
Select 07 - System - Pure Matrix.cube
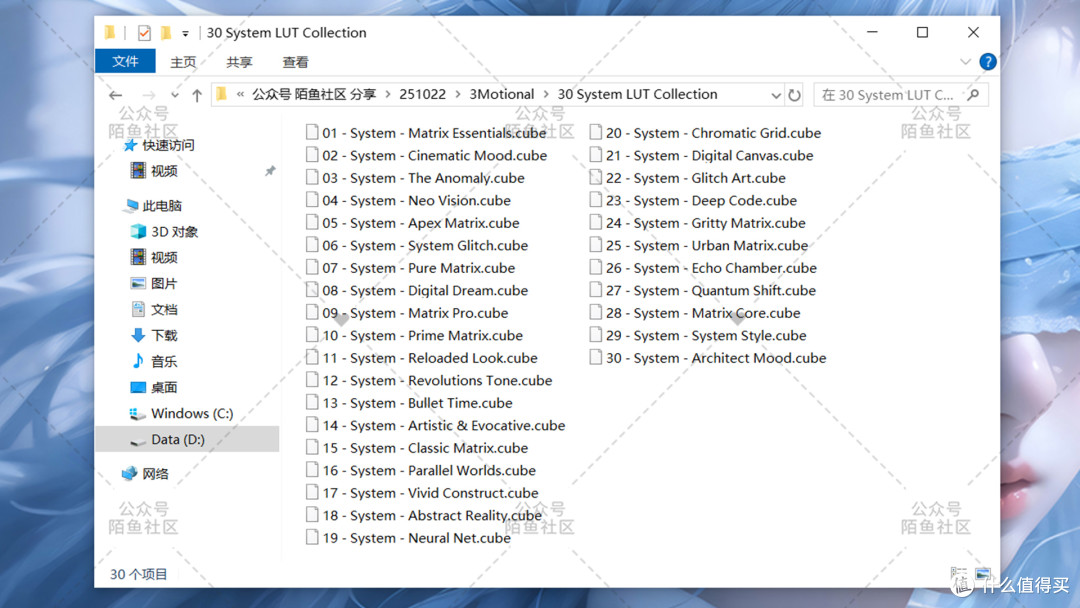419,268
